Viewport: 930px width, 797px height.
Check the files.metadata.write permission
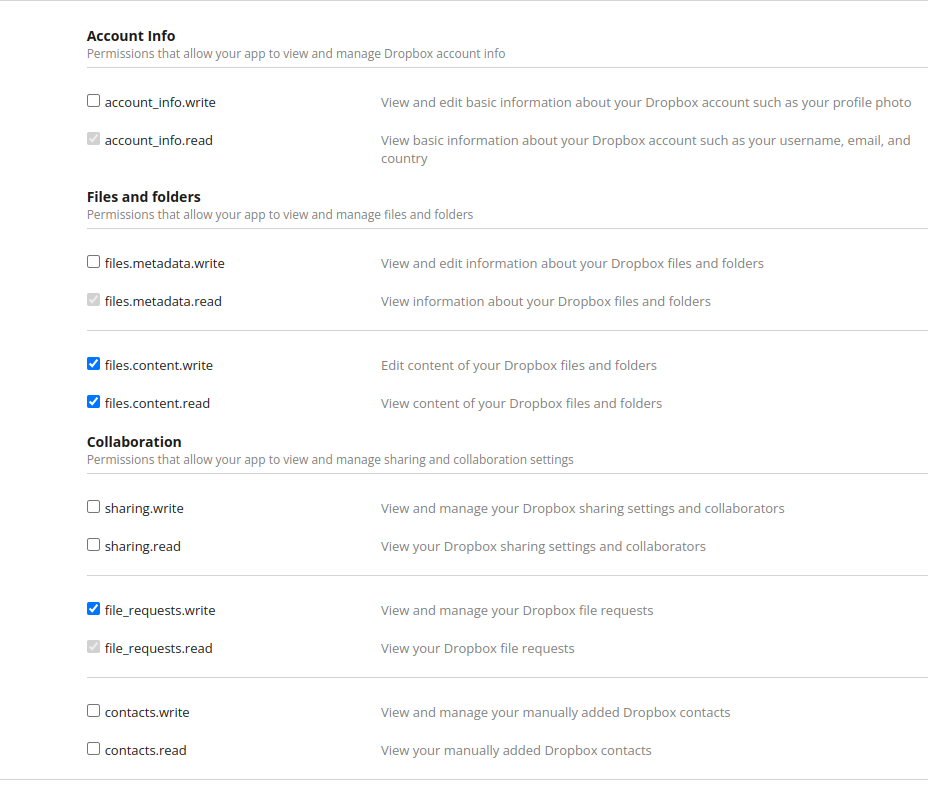[93, 261]
